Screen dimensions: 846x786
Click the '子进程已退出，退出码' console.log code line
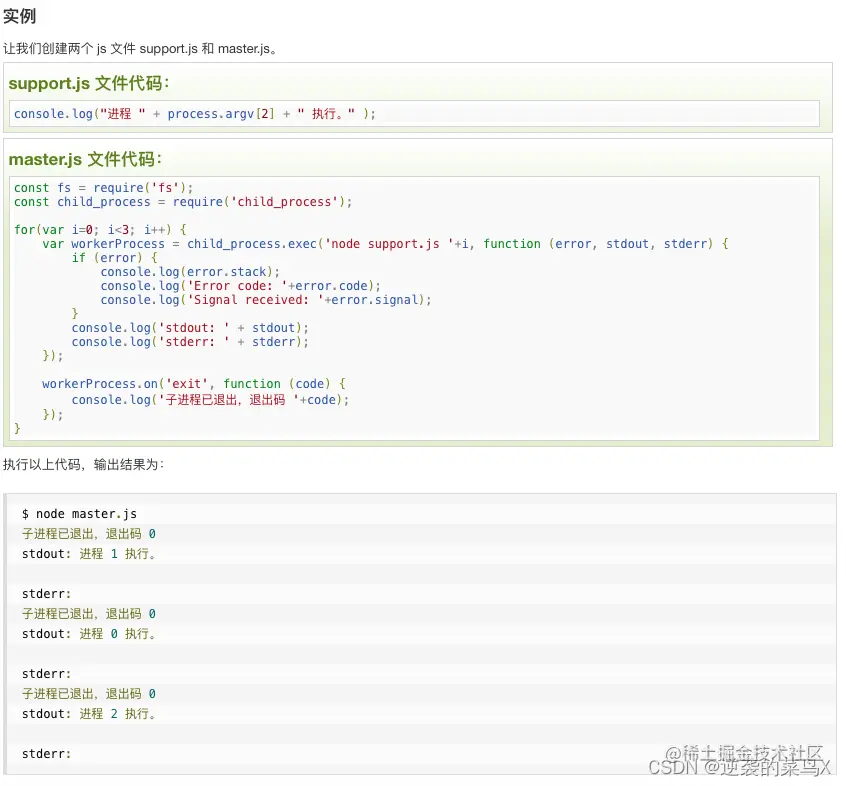[210, 400]
